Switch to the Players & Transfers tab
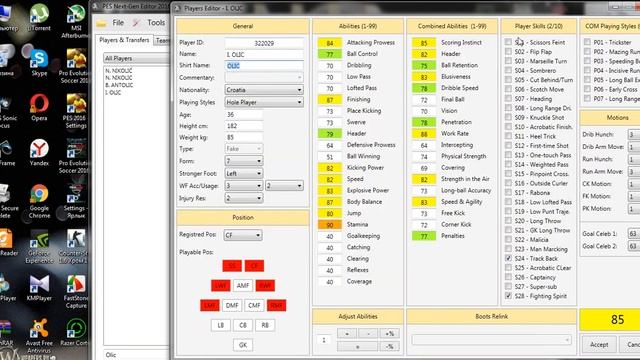This screenshot has height=360, width=640. click(x=124, y=40)
